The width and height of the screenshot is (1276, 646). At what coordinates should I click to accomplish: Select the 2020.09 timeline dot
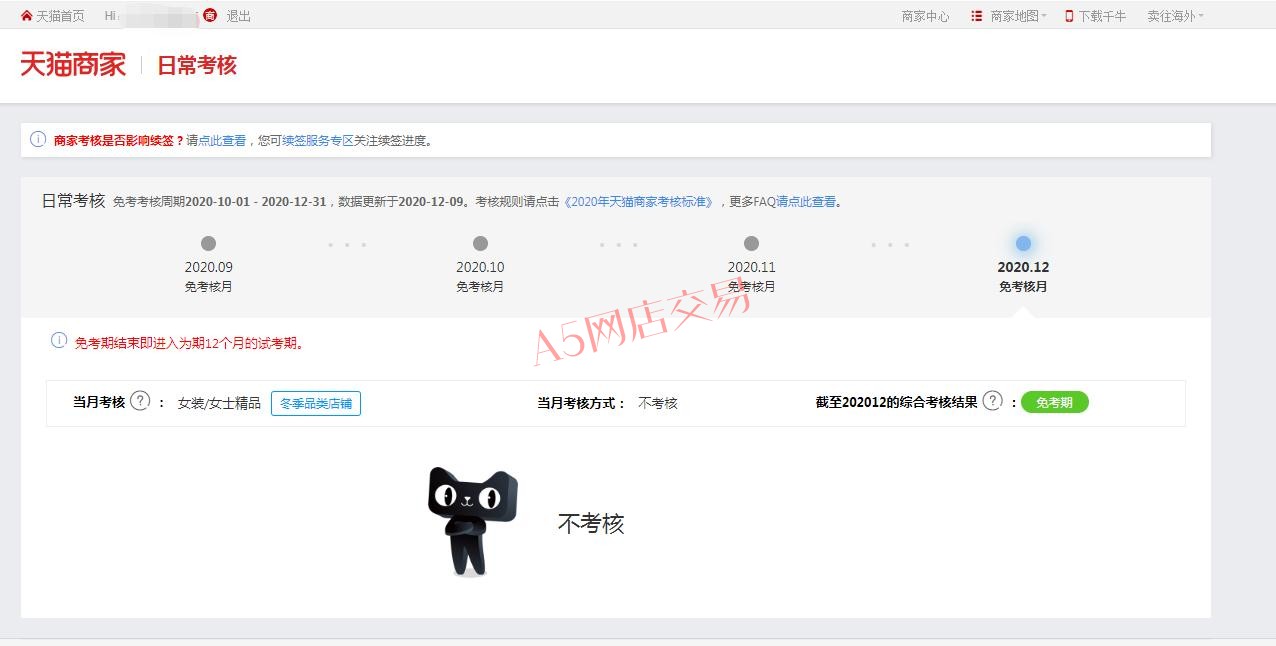click(208, 243)
